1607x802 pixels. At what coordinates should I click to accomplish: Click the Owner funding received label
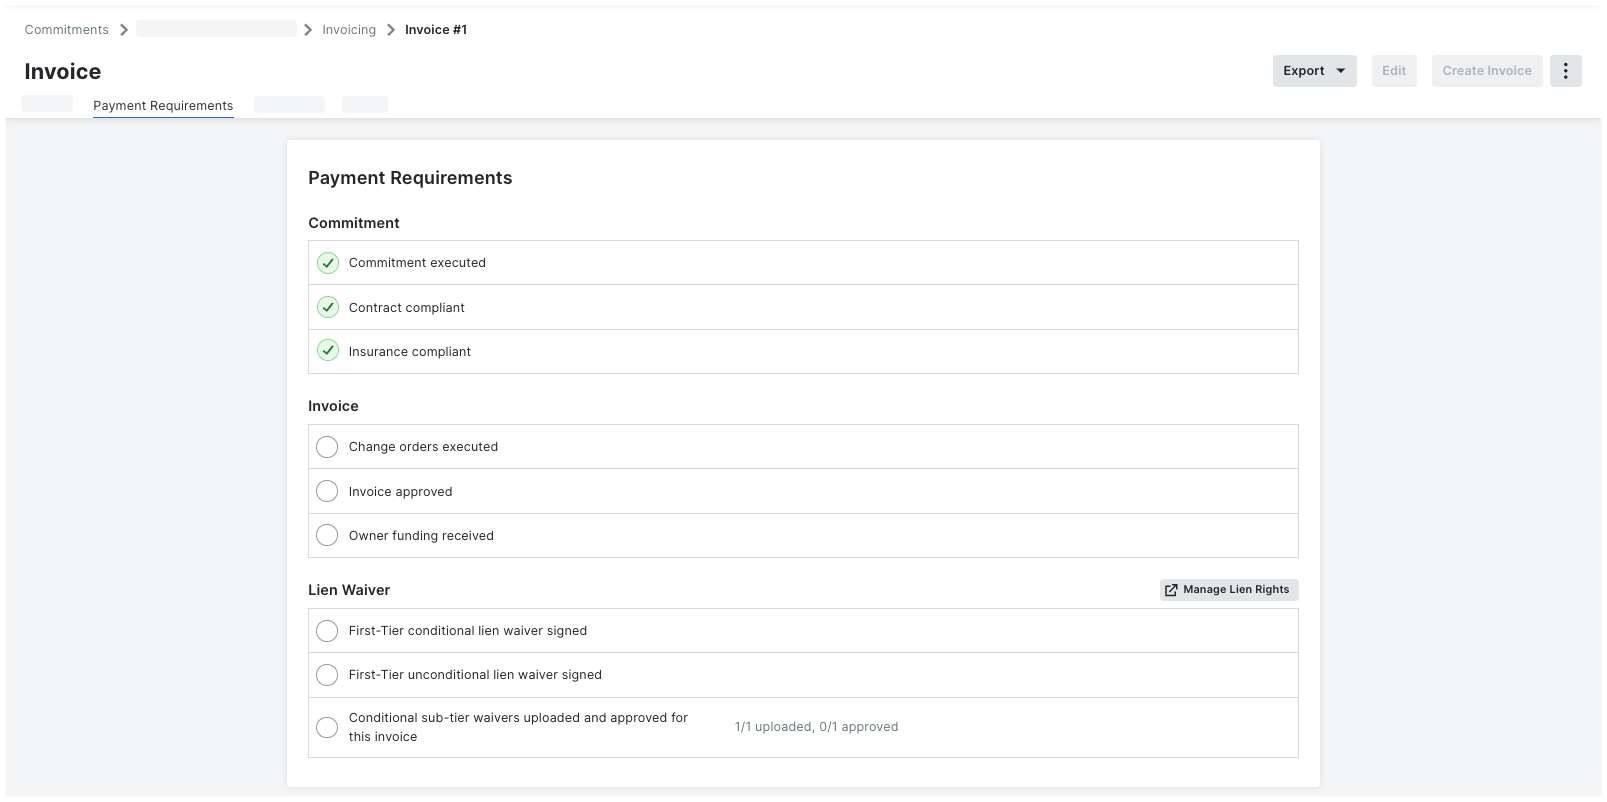tap(421, 536)
